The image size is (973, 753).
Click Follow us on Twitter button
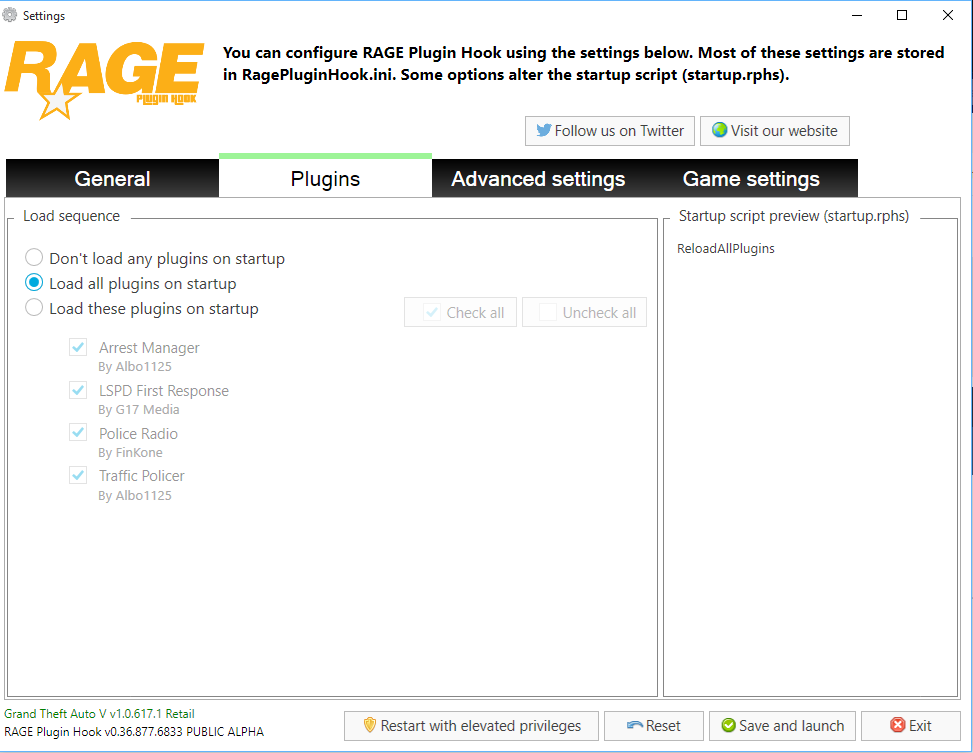click(x=609, y=131)
